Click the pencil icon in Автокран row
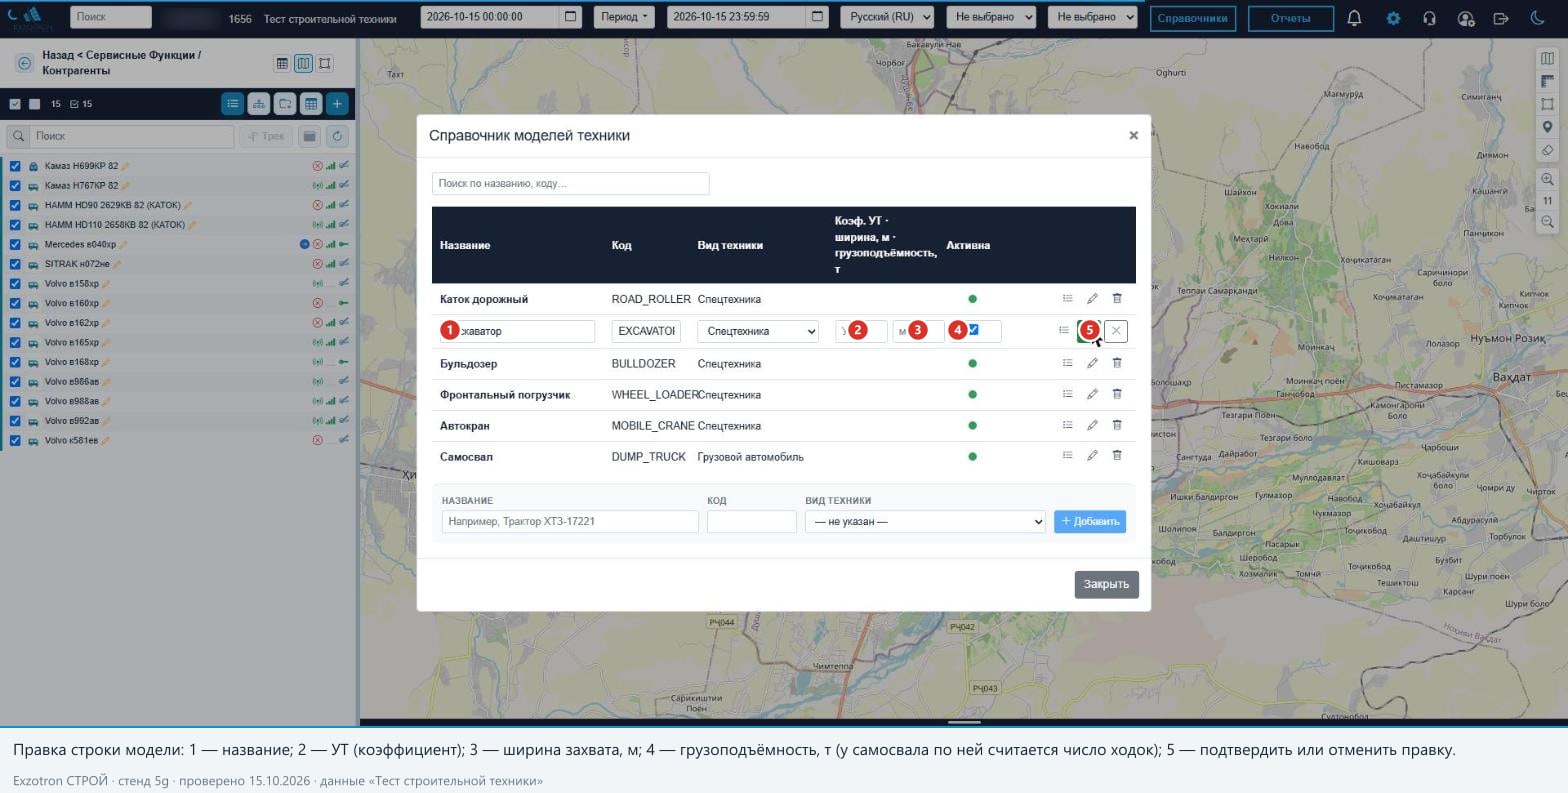Viewport: 1568px width, 793px height. click(x=1092, y=425)
